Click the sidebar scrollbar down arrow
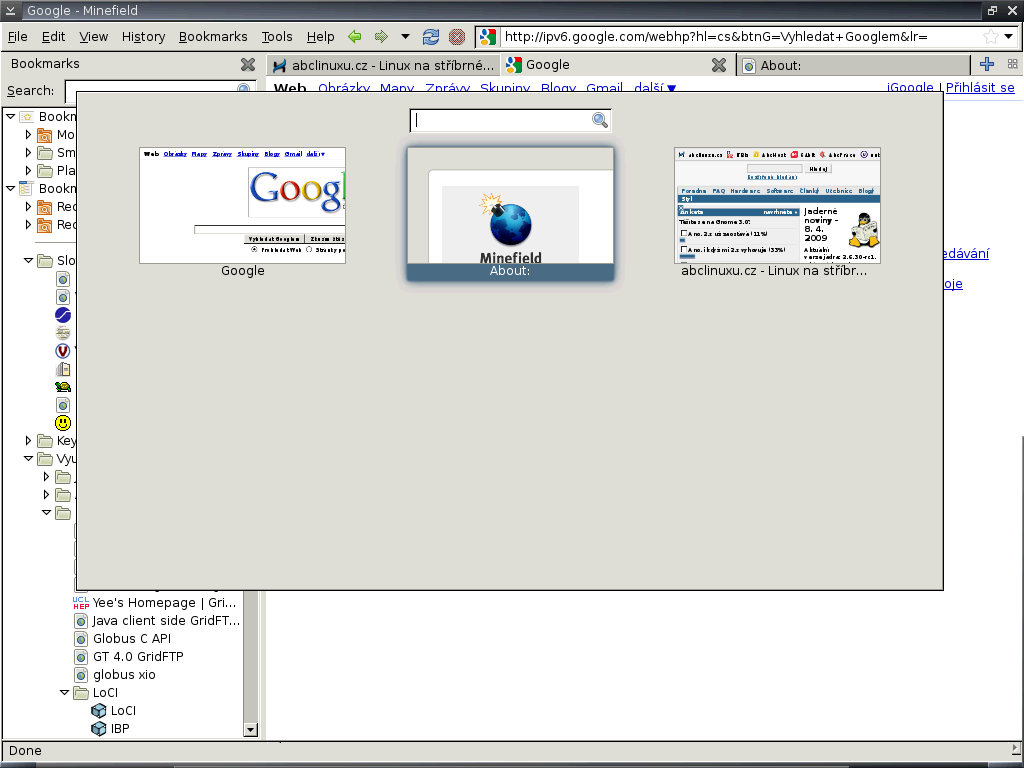Screen dimensions: 1024x768 pos(250,729)
